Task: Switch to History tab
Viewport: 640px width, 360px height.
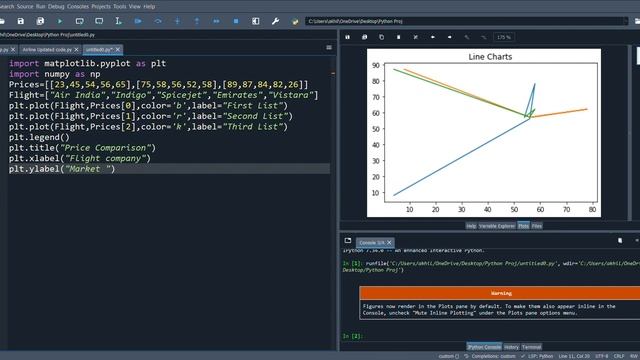Action: pyautogui.click(x=511, y=347)
